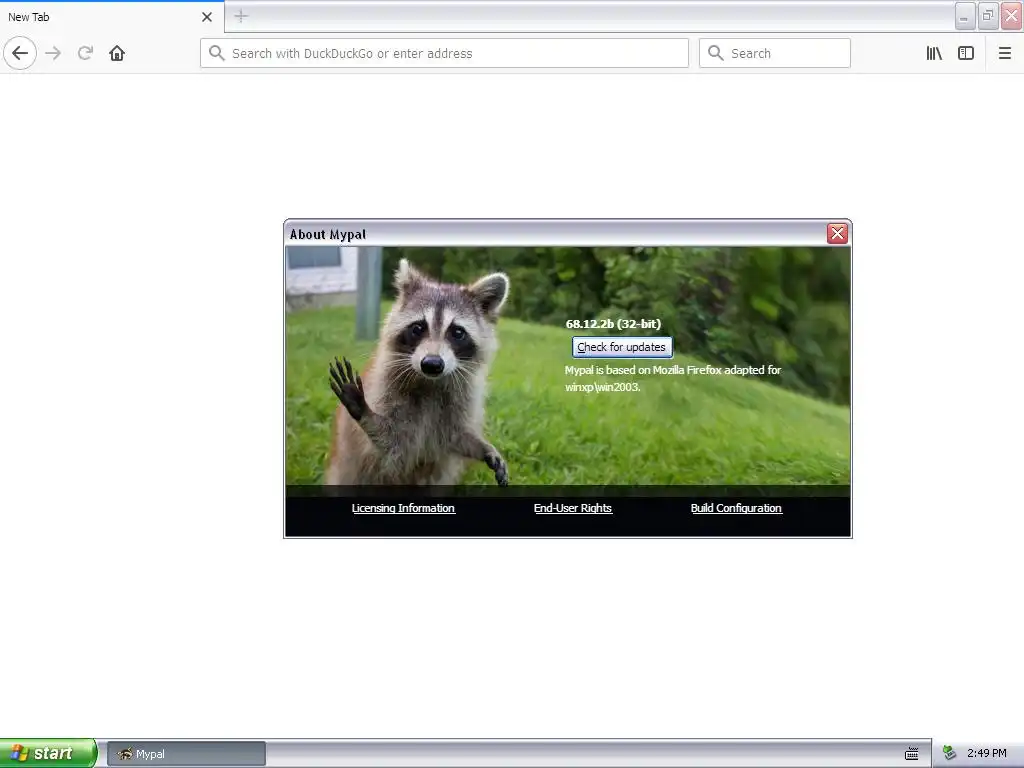Close the About Mypal dialog
Viewport: 1024px width, 768px height.
coord(837,233)
